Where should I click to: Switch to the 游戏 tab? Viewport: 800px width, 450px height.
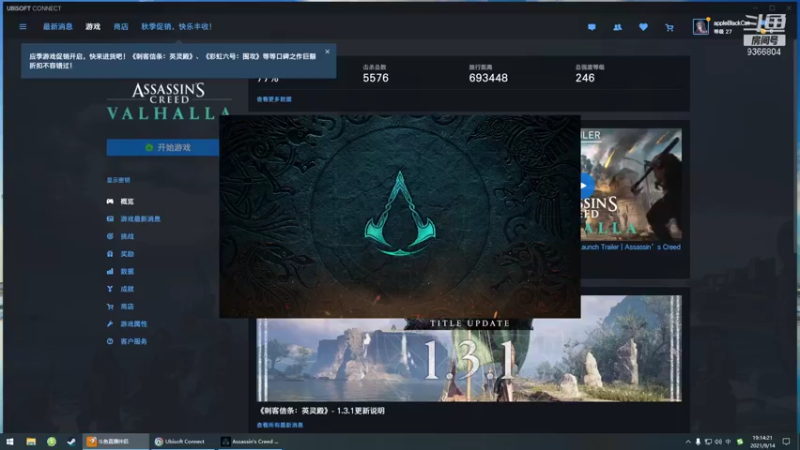pos(93,27)
